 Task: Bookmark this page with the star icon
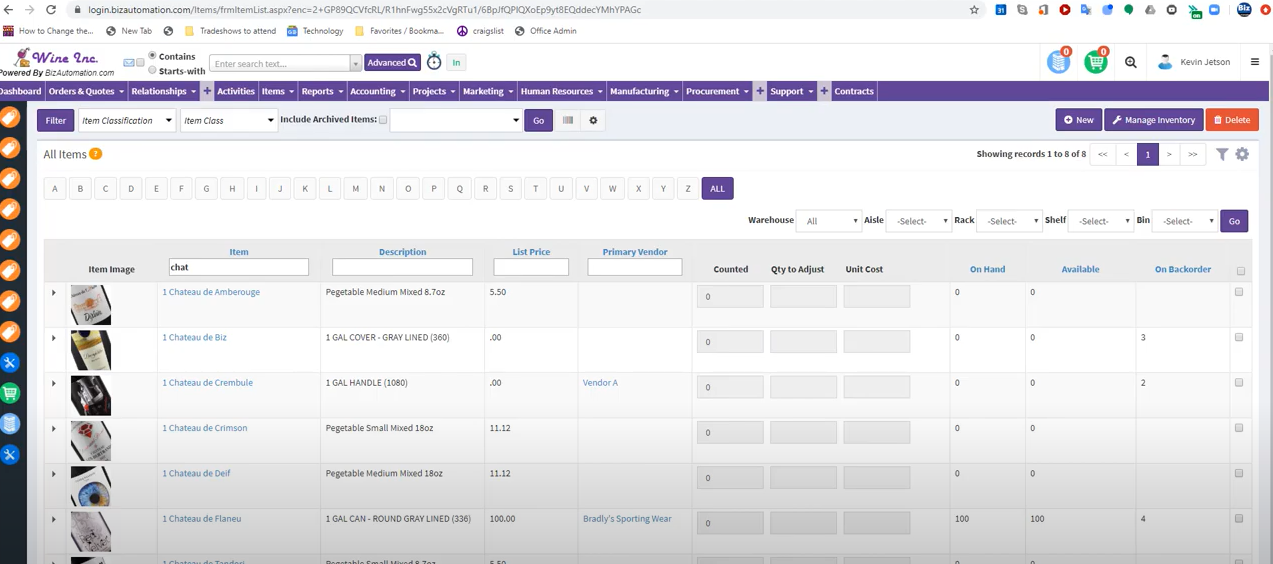click(x=974, y=10)
